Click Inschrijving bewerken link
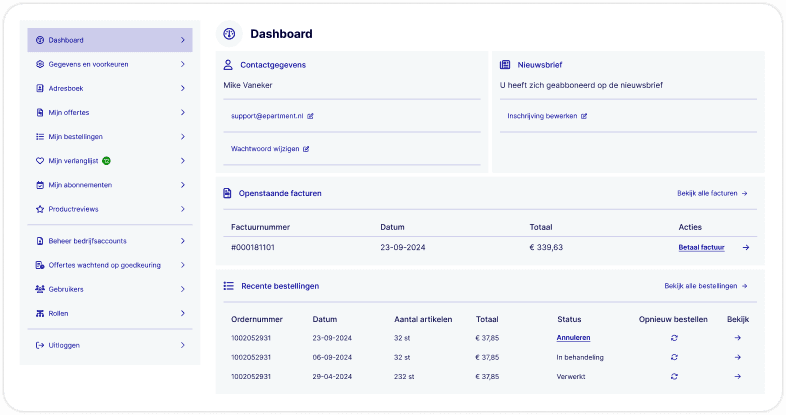The width and height of the screenshot is (786, 415). [x=542, y=116]
